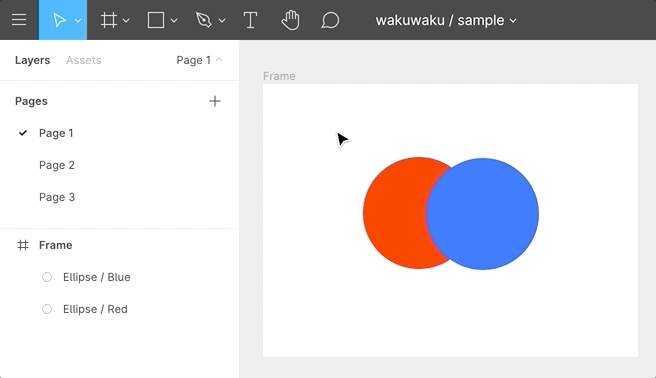Viewport: 656px width, 378px height.
Task: Select the Pen tool
Action: 204,20
